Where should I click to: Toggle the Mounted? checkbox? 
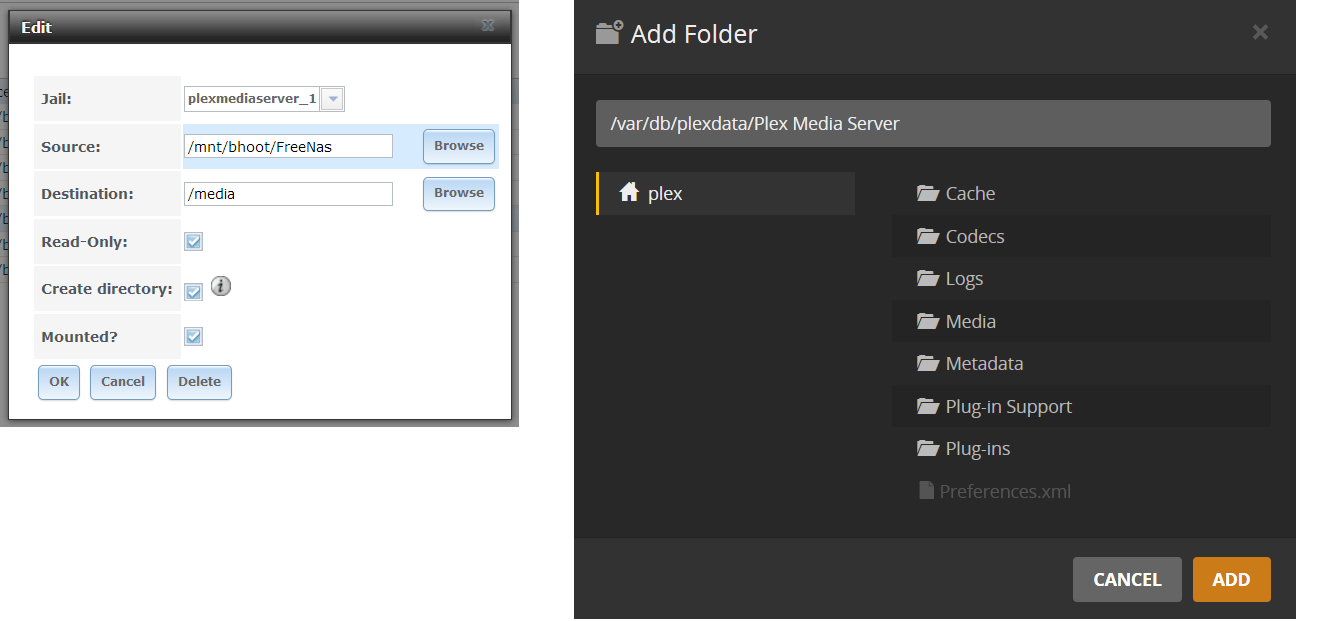tap(194, 337)
